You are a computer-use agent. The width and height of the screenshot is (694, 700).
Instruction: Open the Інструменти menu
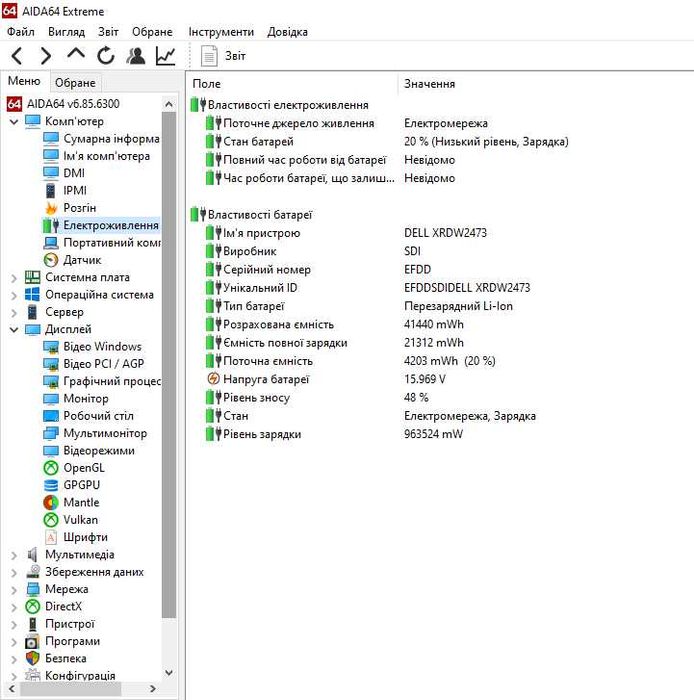pyautogui.click(x=221, y=32)
